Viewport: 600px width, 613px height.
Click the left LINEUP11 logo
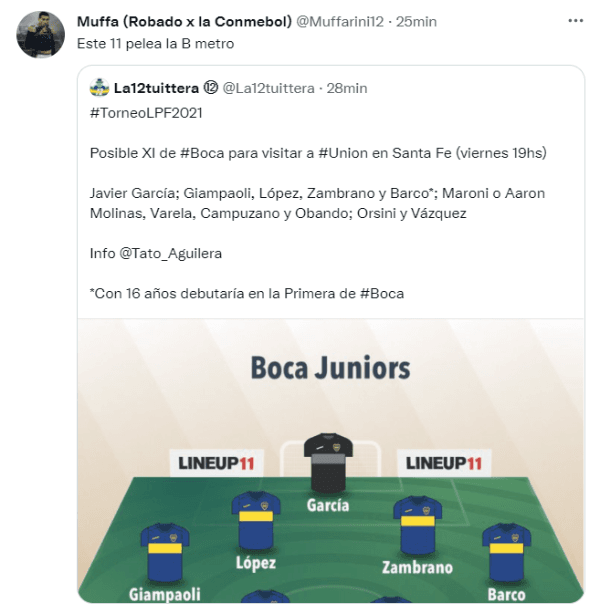pos(217,463)
